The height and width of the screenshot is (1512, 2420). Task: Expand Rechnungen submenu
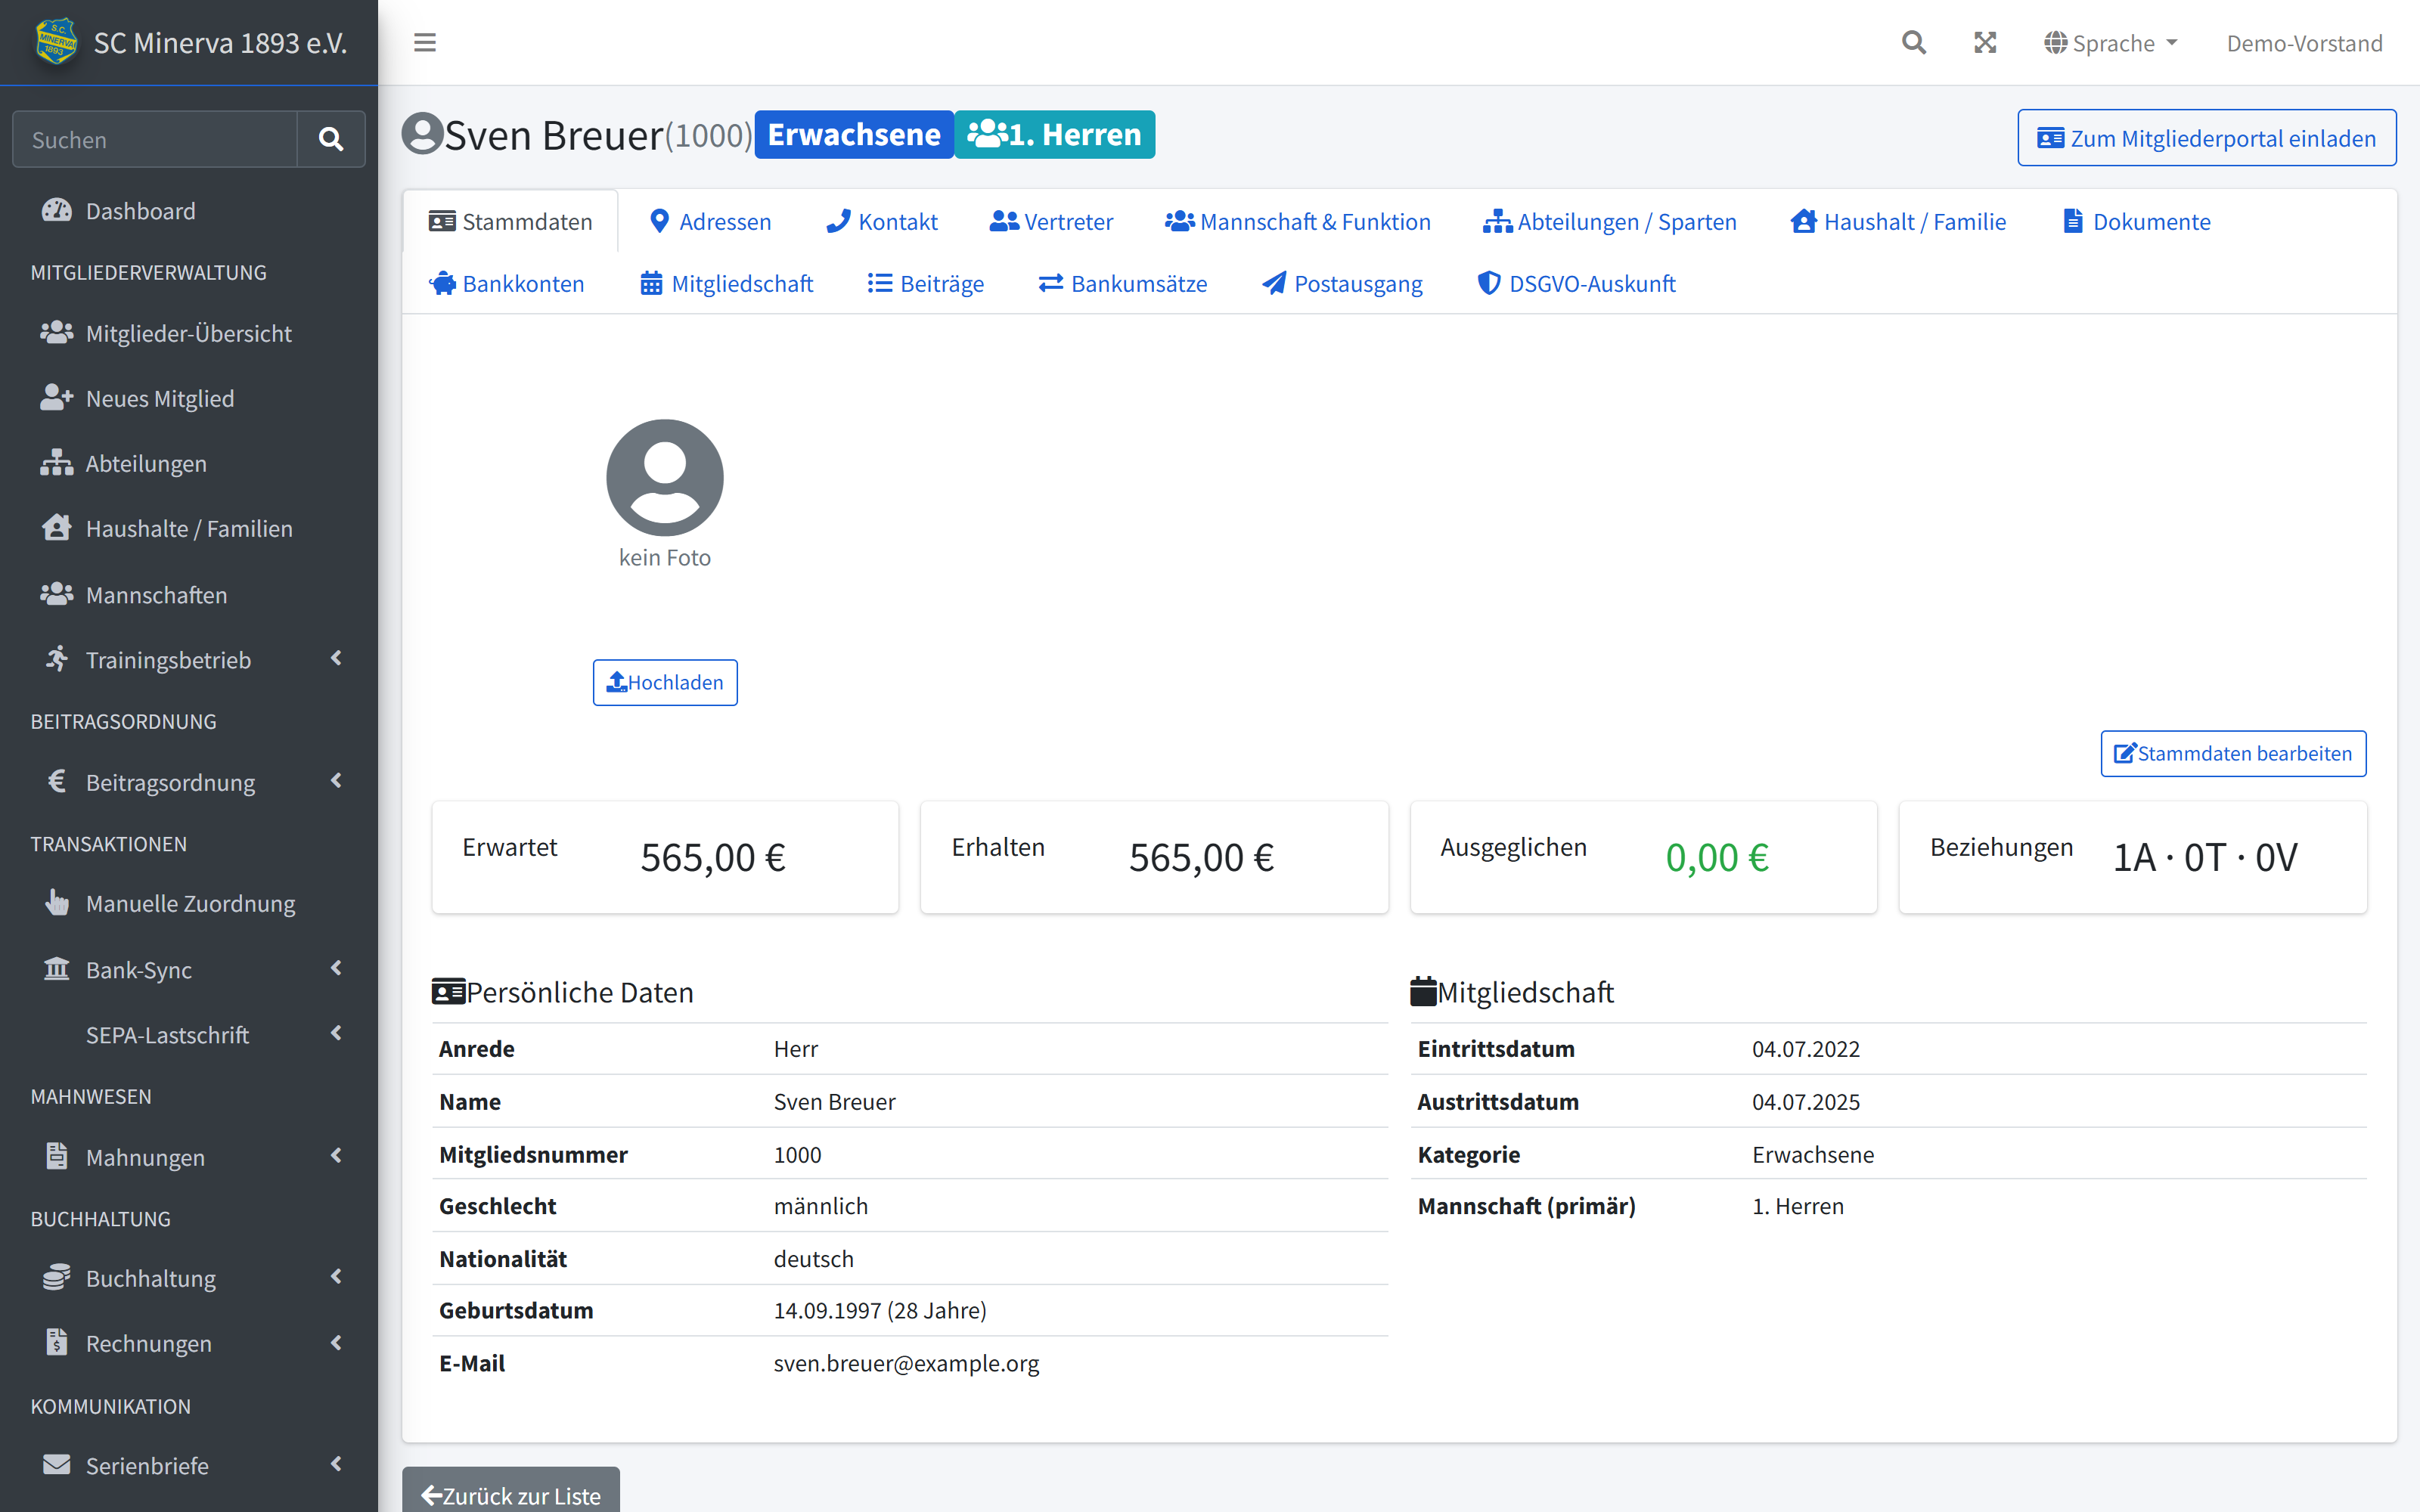click(189, 1343)
